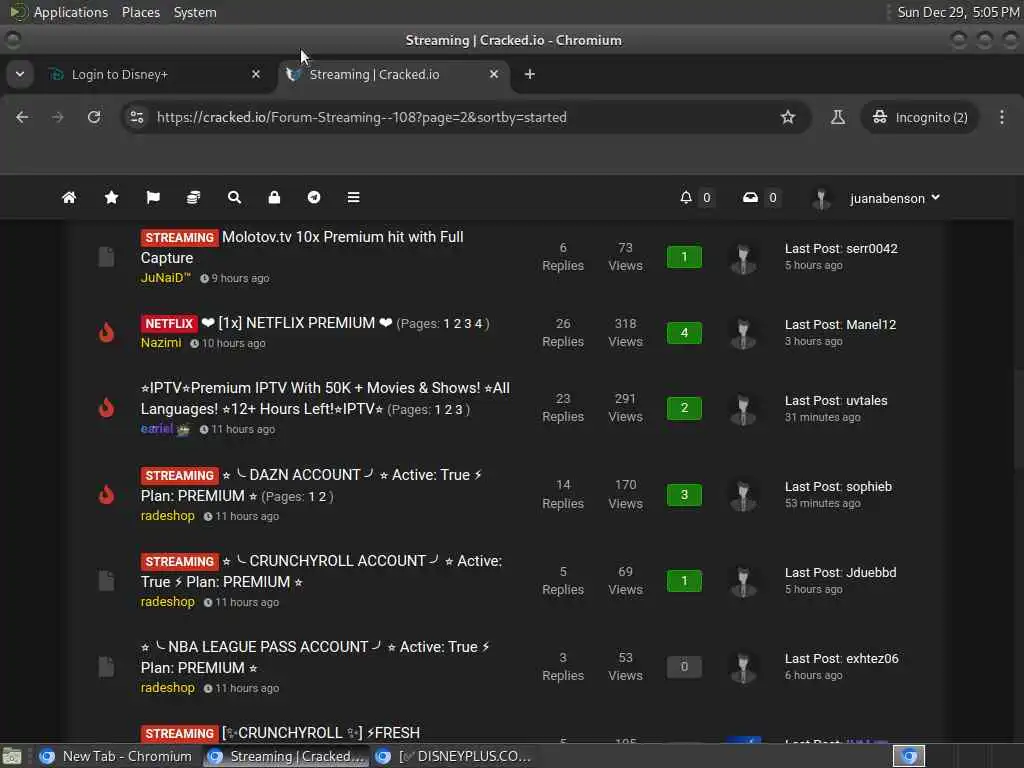Reload the page with the refresh icon
The height and width of the screenshot is (768, 1024).
tap(94, 118)
